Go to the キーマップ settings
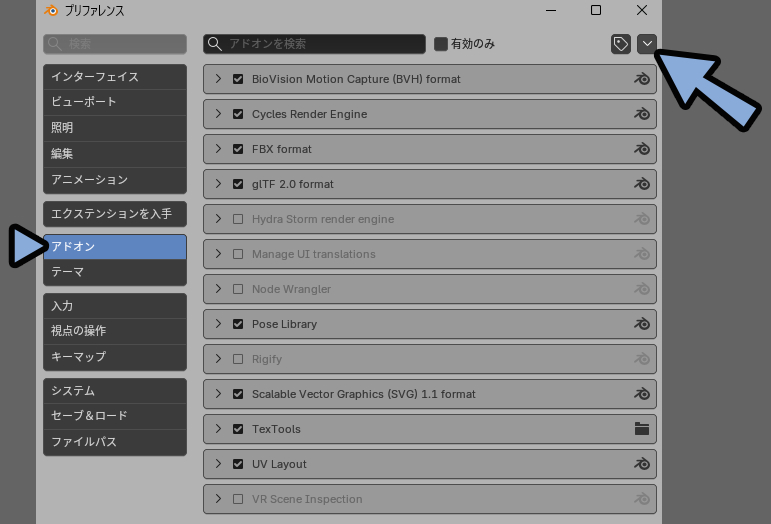This screenshot has height=524, width=771. point(114,357)
